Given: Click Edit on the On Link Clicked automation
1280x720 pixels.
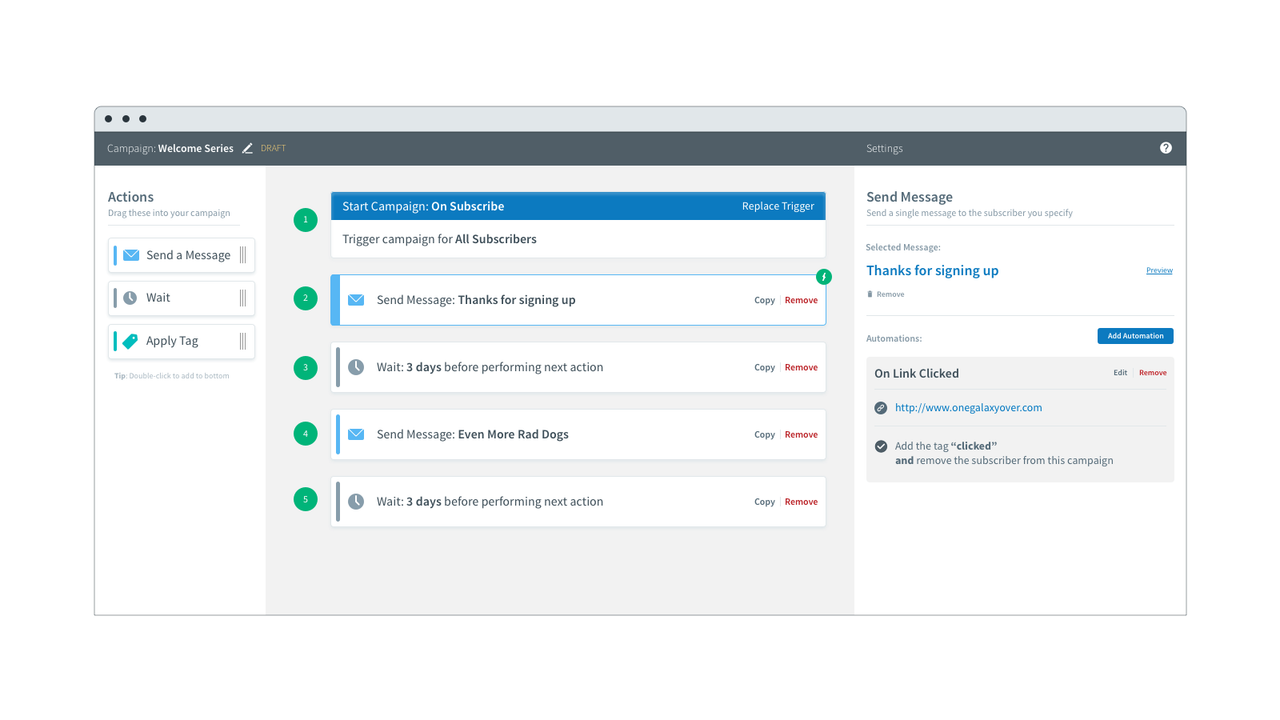Looking at the screenshot, I should click(1121, 372).
